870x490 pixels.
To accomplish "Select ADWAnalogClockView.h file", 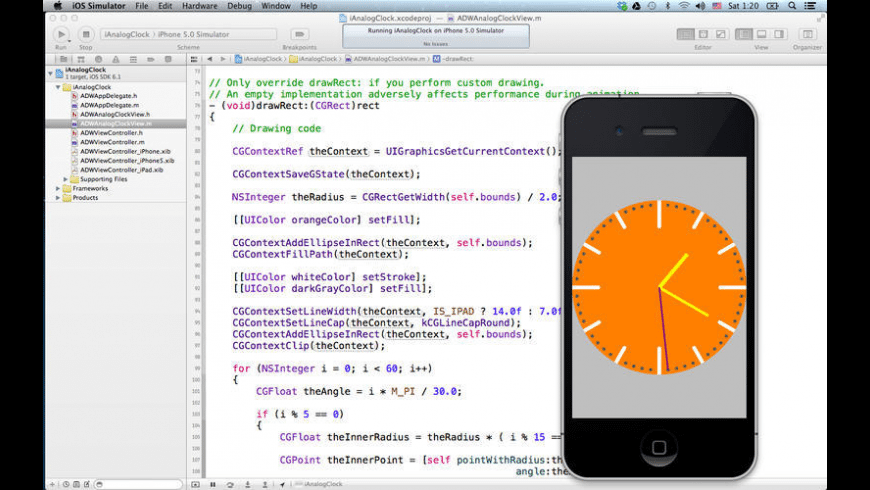I will [x=115, y=114].
